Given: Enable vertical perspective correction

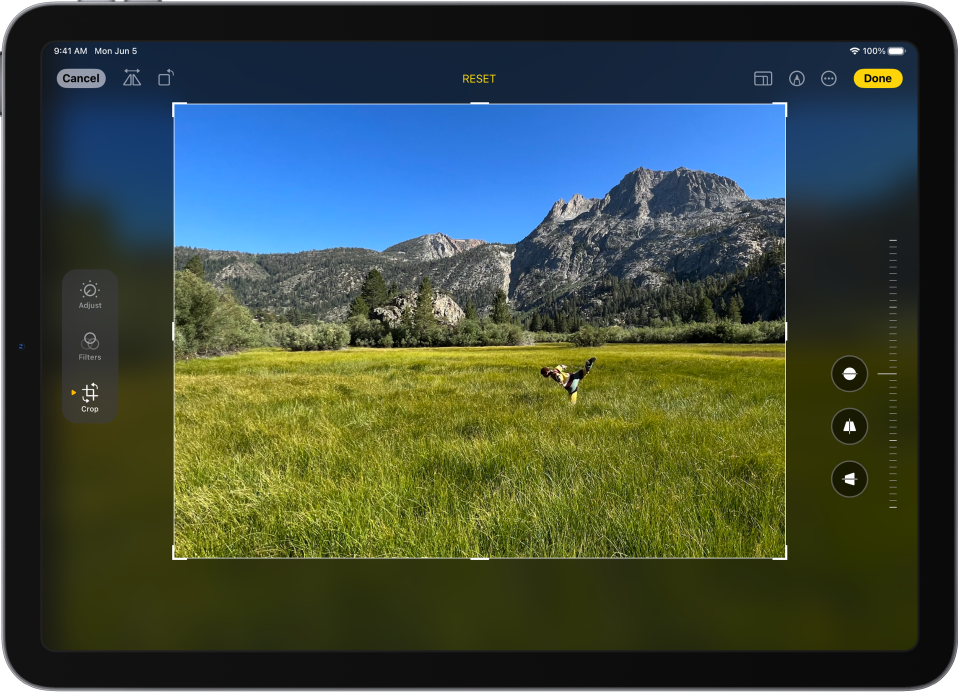Looking at the screenshot, I should 848,425.
